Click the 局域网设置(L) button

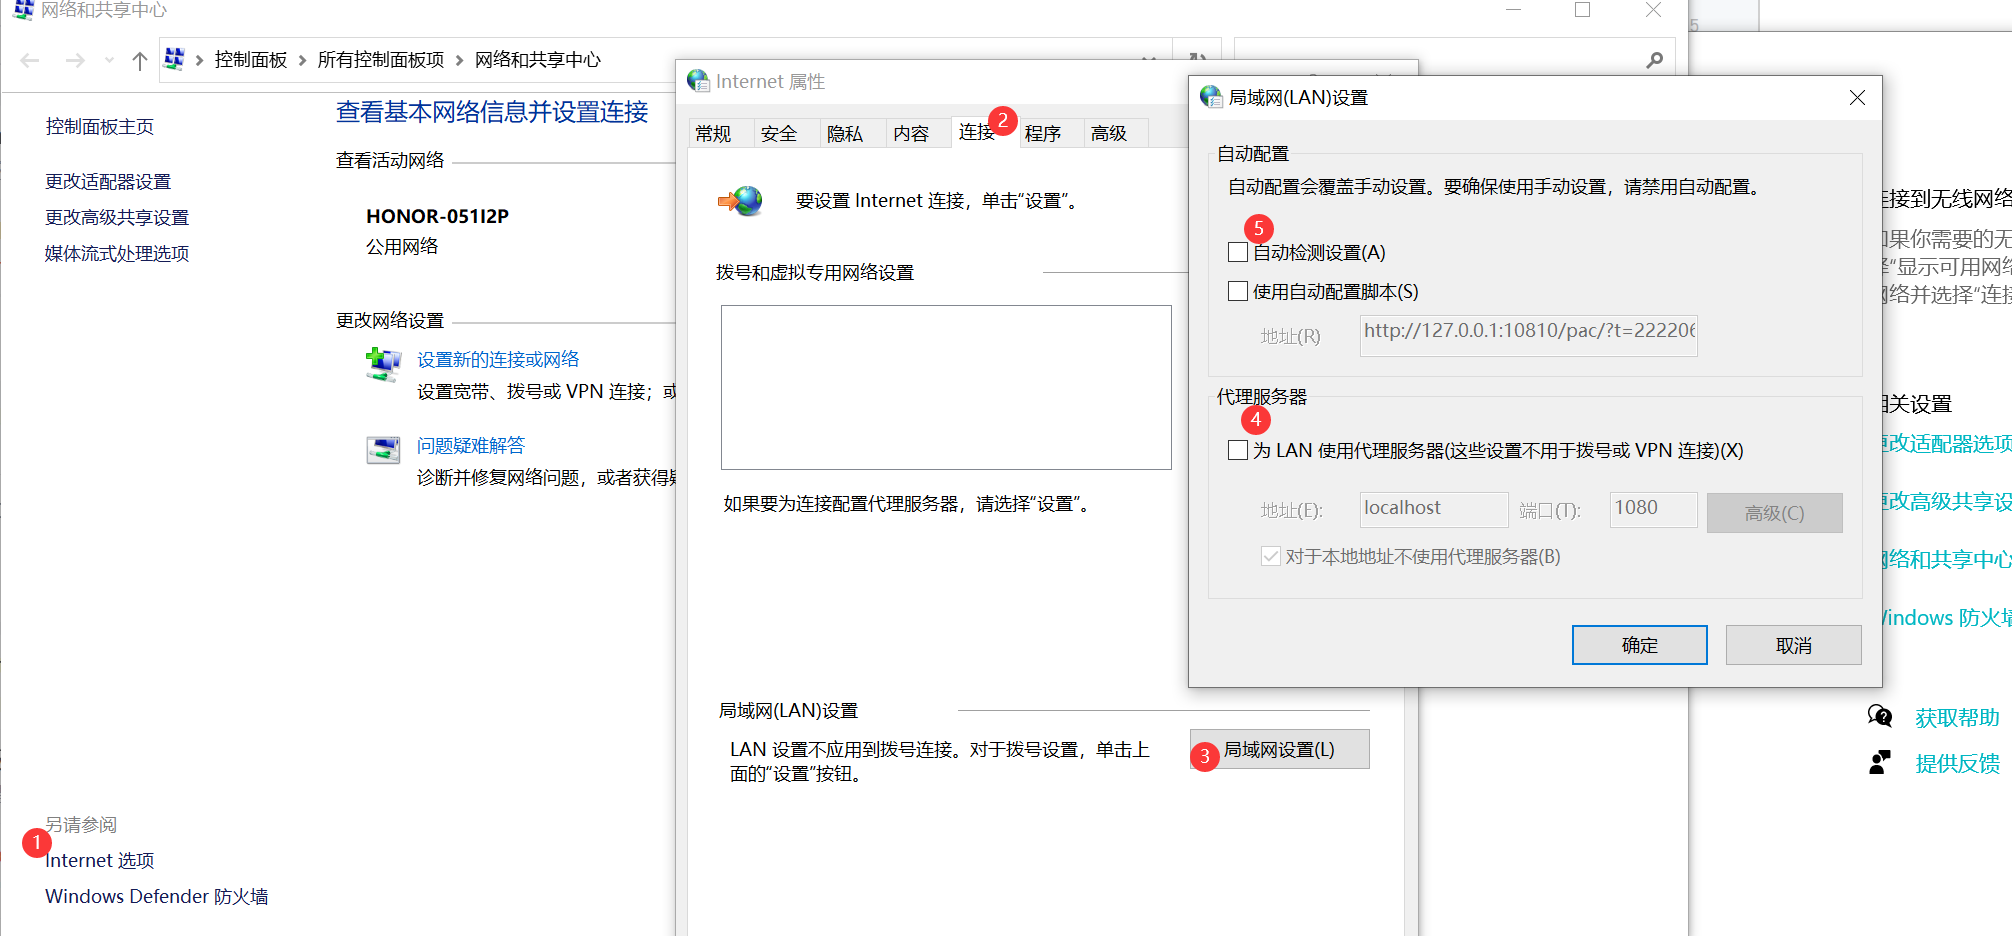click(x=1280, y=749)
